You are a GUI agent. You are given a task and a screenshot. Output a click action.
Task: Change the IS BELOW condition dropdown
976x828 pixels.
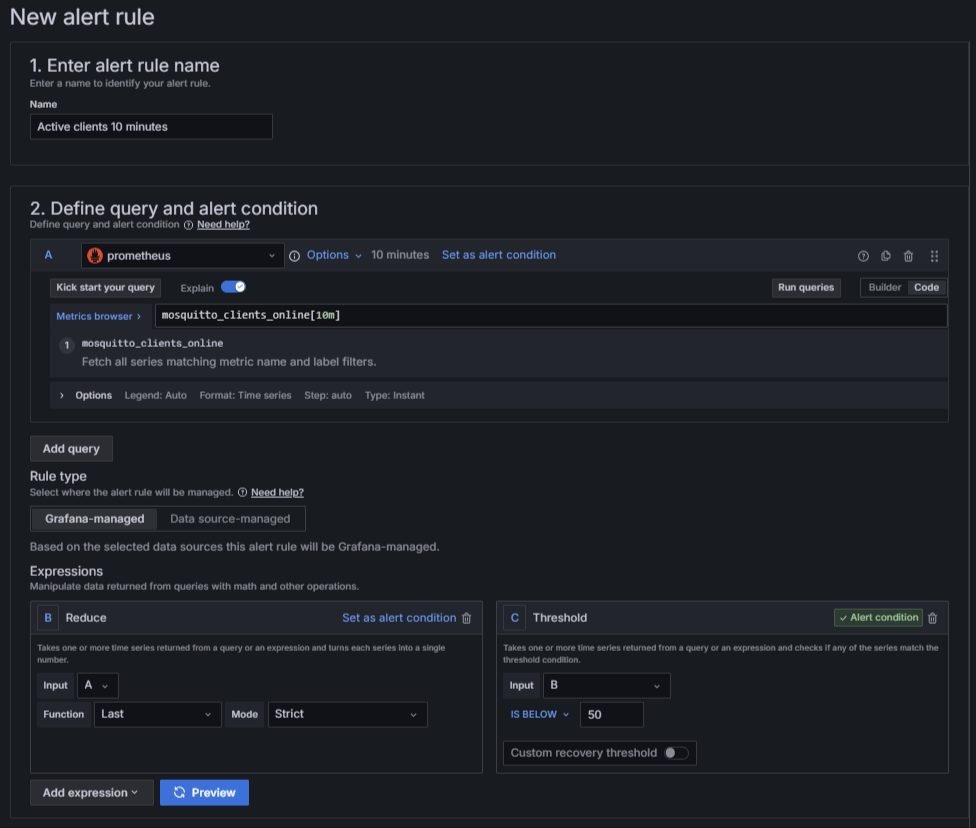[536, 714]
